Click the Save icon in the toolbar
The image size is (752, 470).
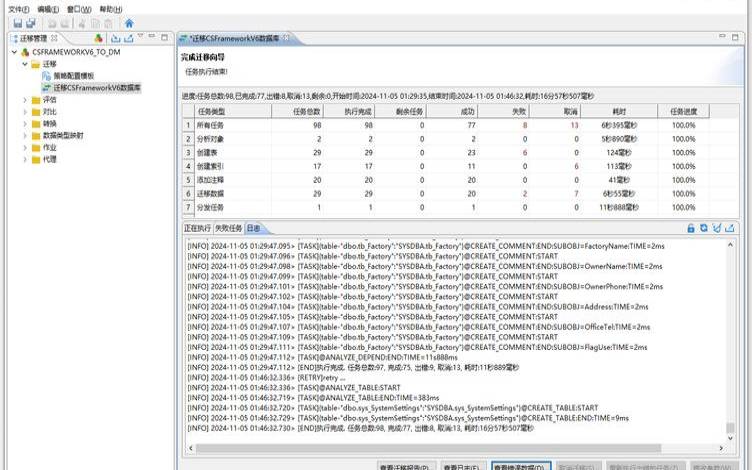pos(18,23)
